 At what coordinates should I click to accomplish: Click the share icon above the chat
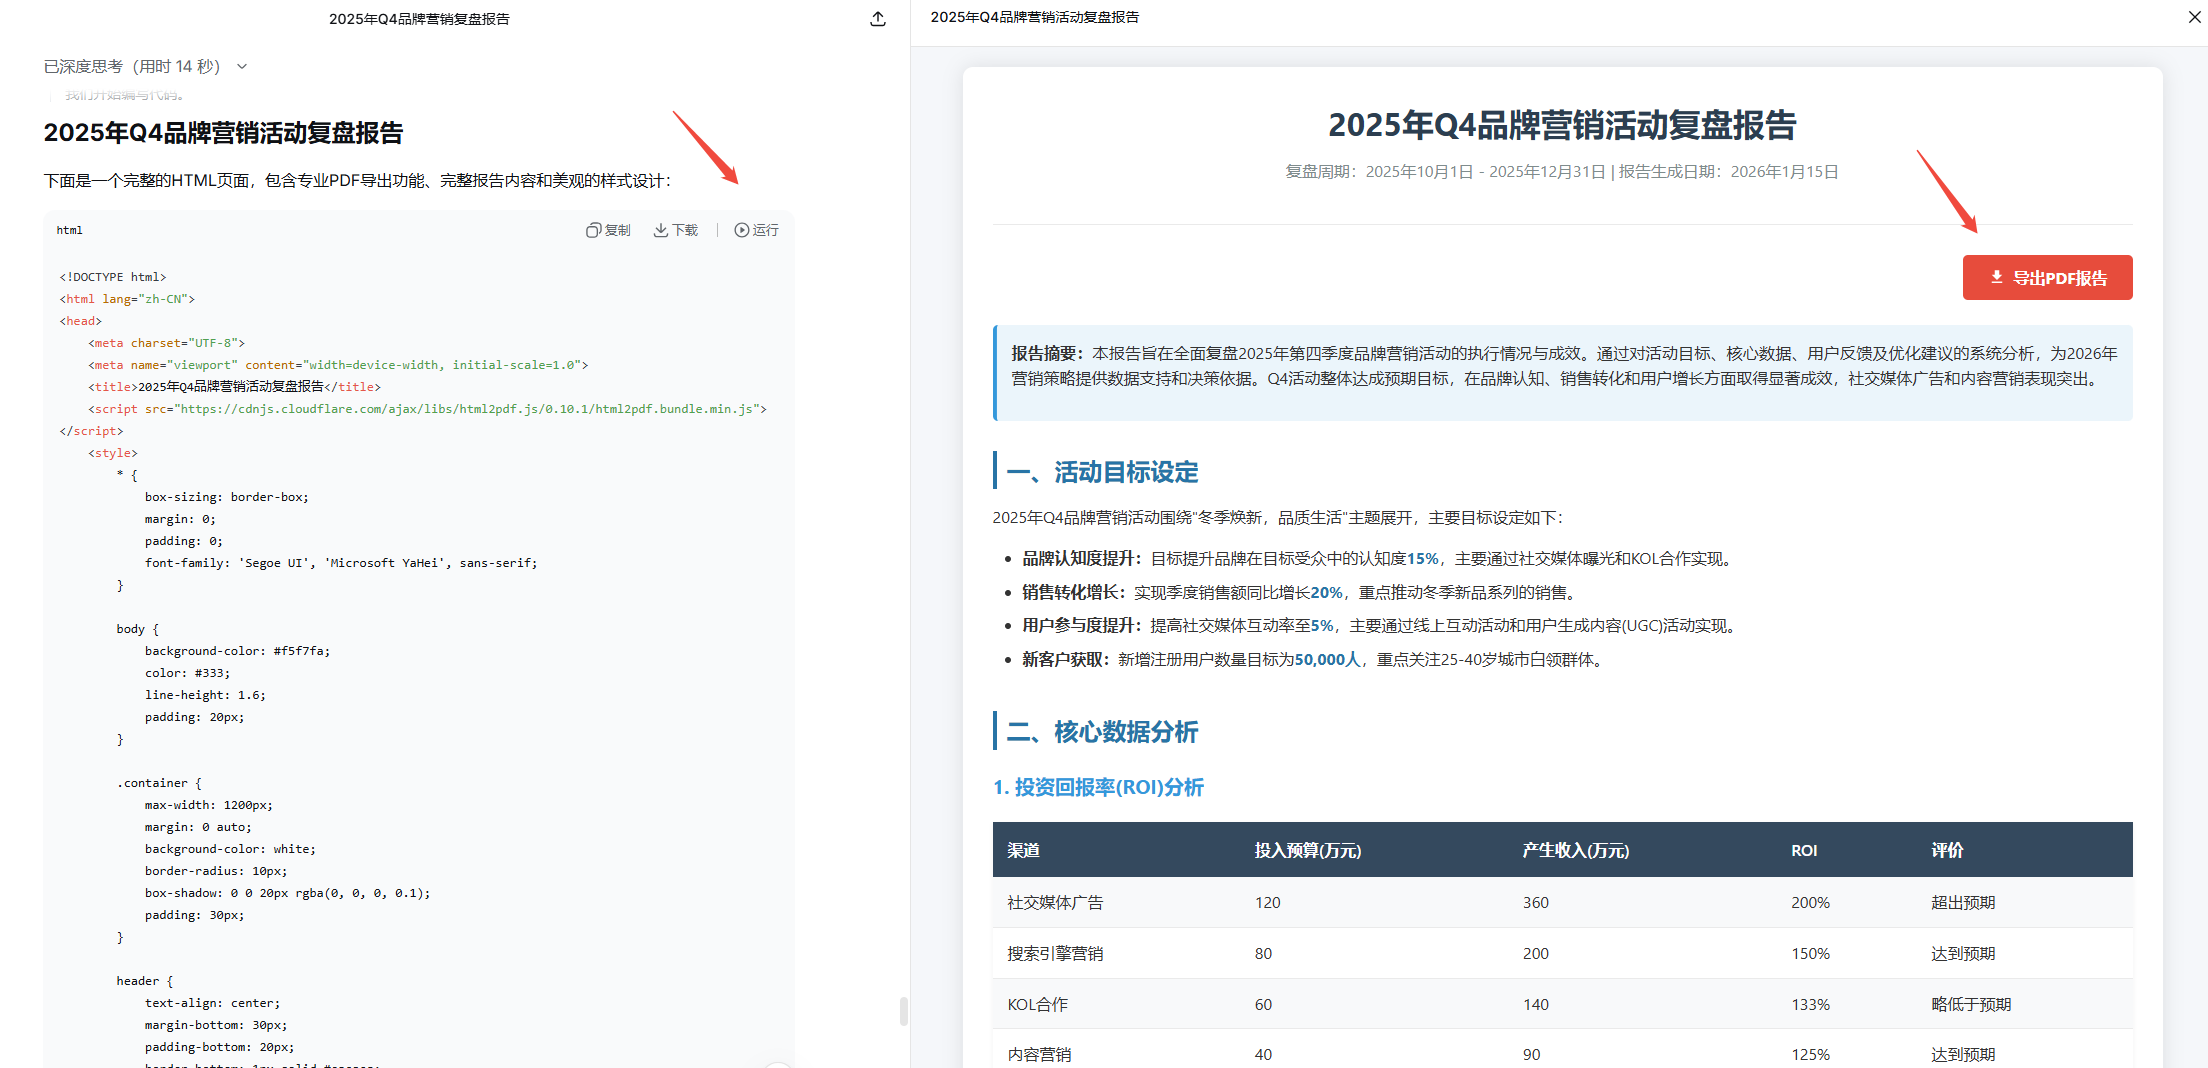click(x=877, y=19)
